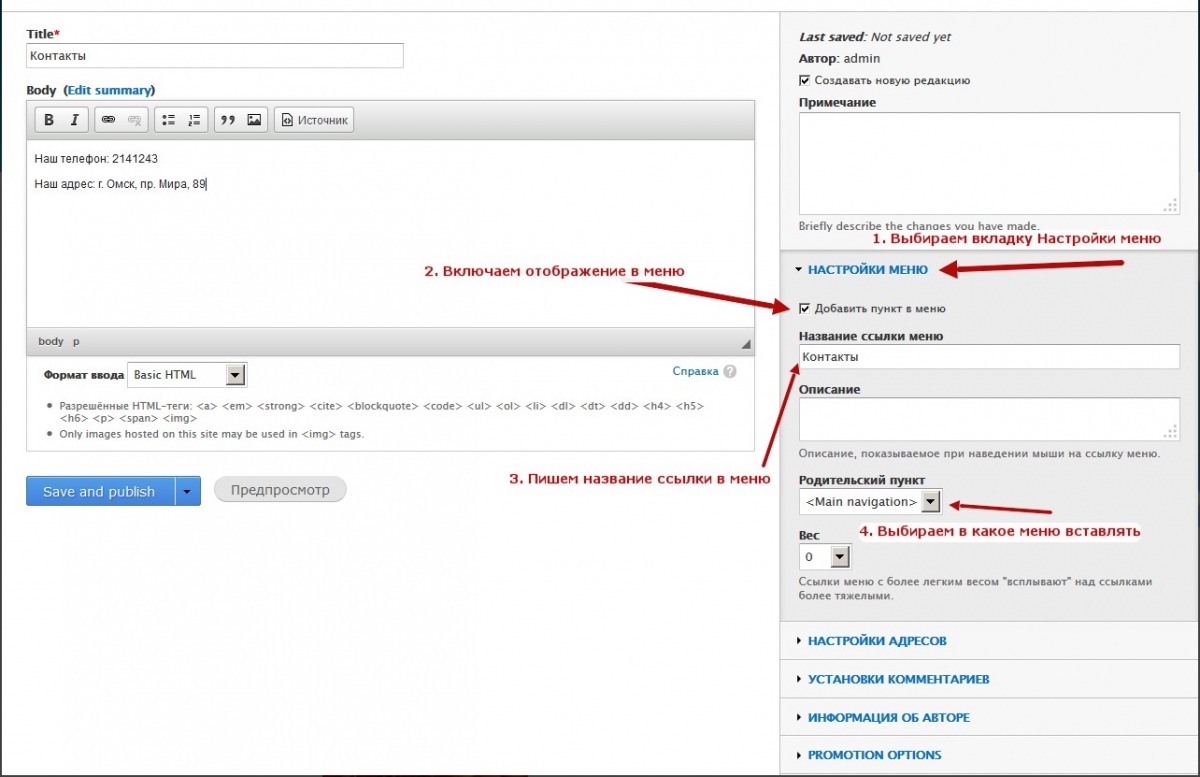1200x777 pixels.
Task: Toggle italic formatting in editor toolbar
Action: (74, 120)
